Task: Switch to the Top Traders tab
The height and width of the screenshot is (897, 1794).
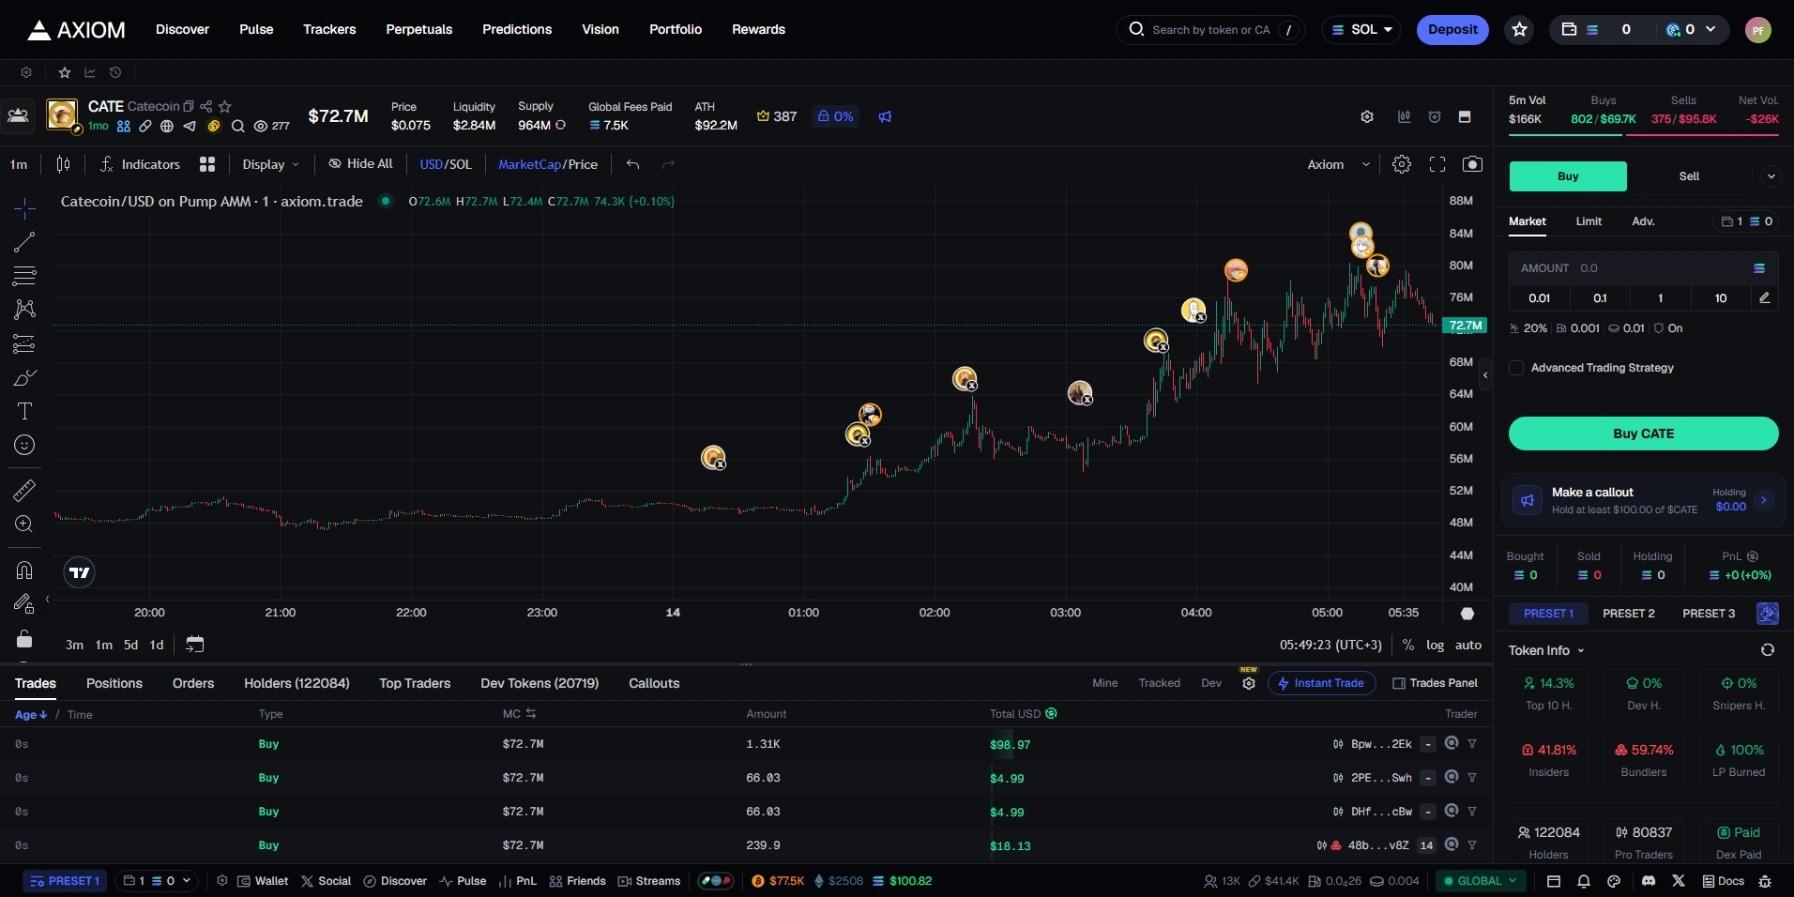Action: point(415,683)
